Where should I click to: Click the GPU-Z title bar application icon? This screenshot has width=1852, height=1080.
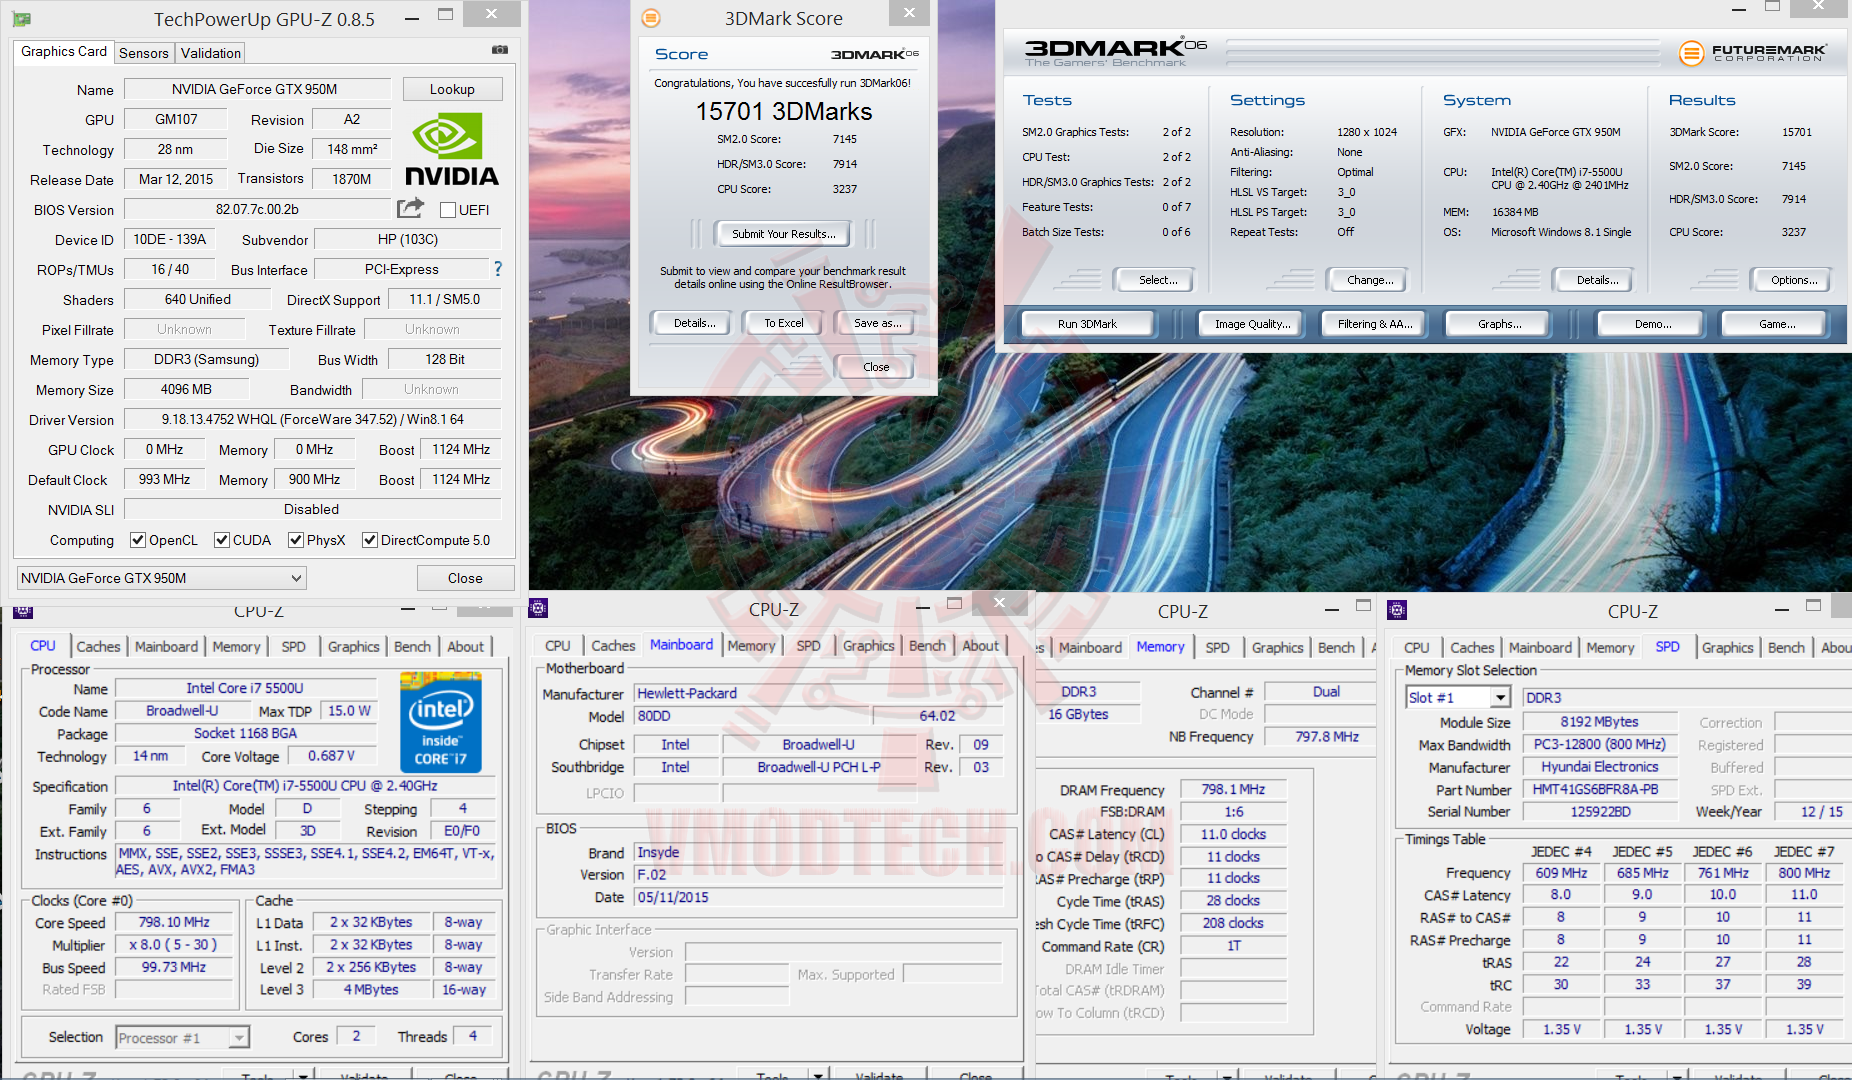pyautogui.click(x=21, y=19)
